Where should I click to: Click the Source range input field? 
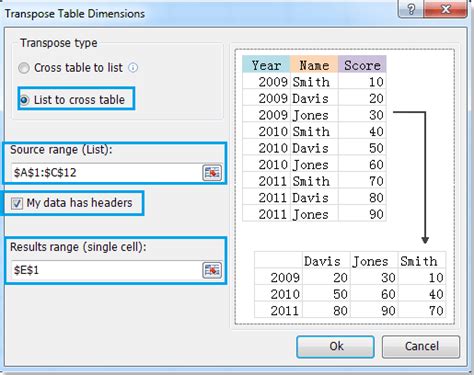107,173
